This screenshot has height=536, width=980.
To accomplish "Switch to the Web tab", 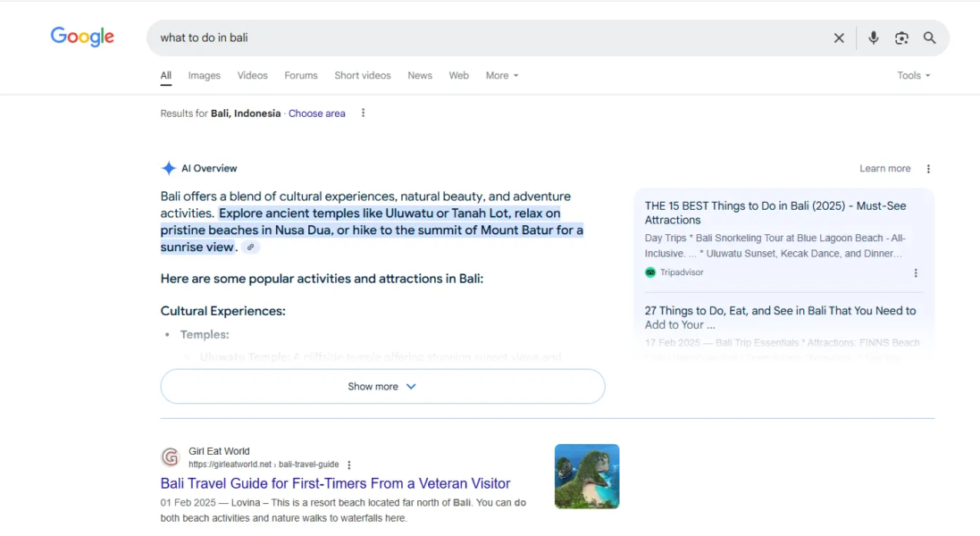I will click(459, 76).
